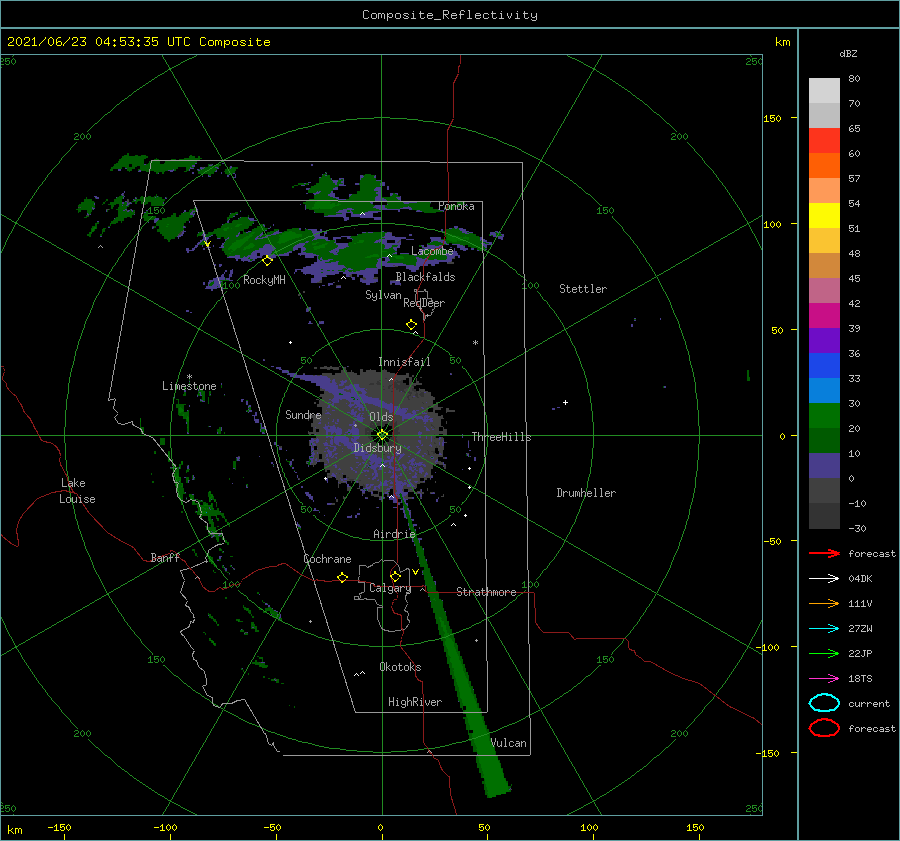Select the lightest gray 70-80 dBZ swatch
Screen dimensions: 900x841
pos(824,91)
